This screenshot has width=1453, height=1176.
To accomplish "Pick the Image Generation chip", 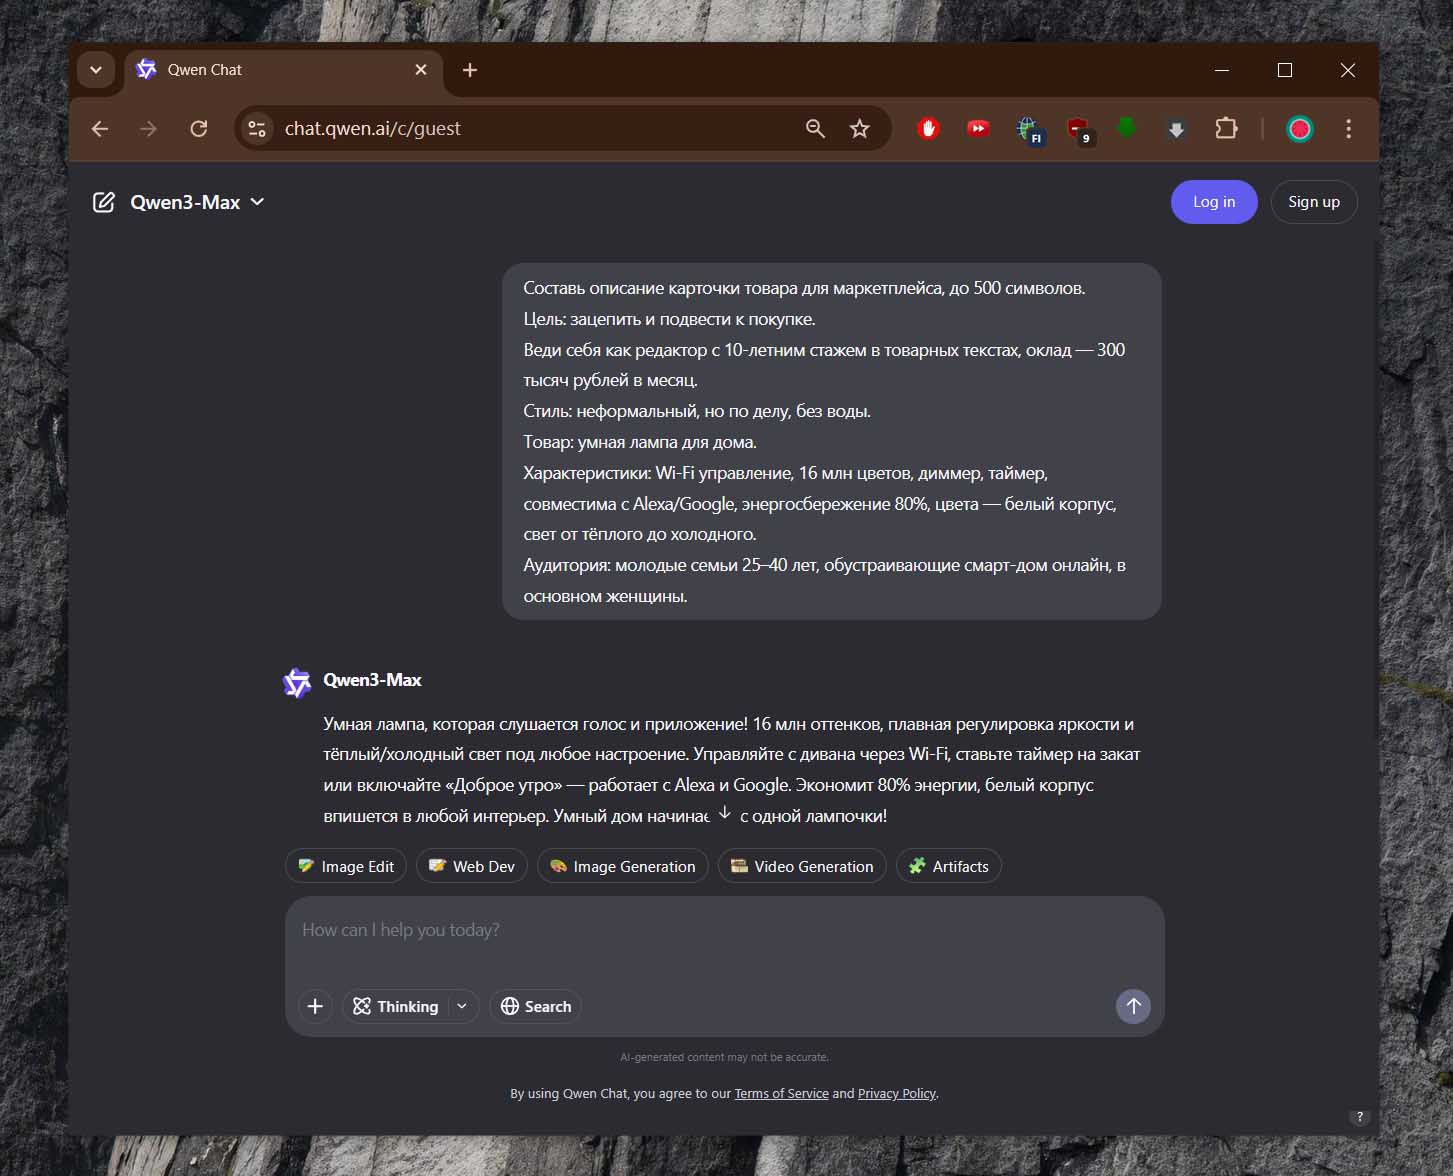I will pyautogui.click(x=622, y=866).
